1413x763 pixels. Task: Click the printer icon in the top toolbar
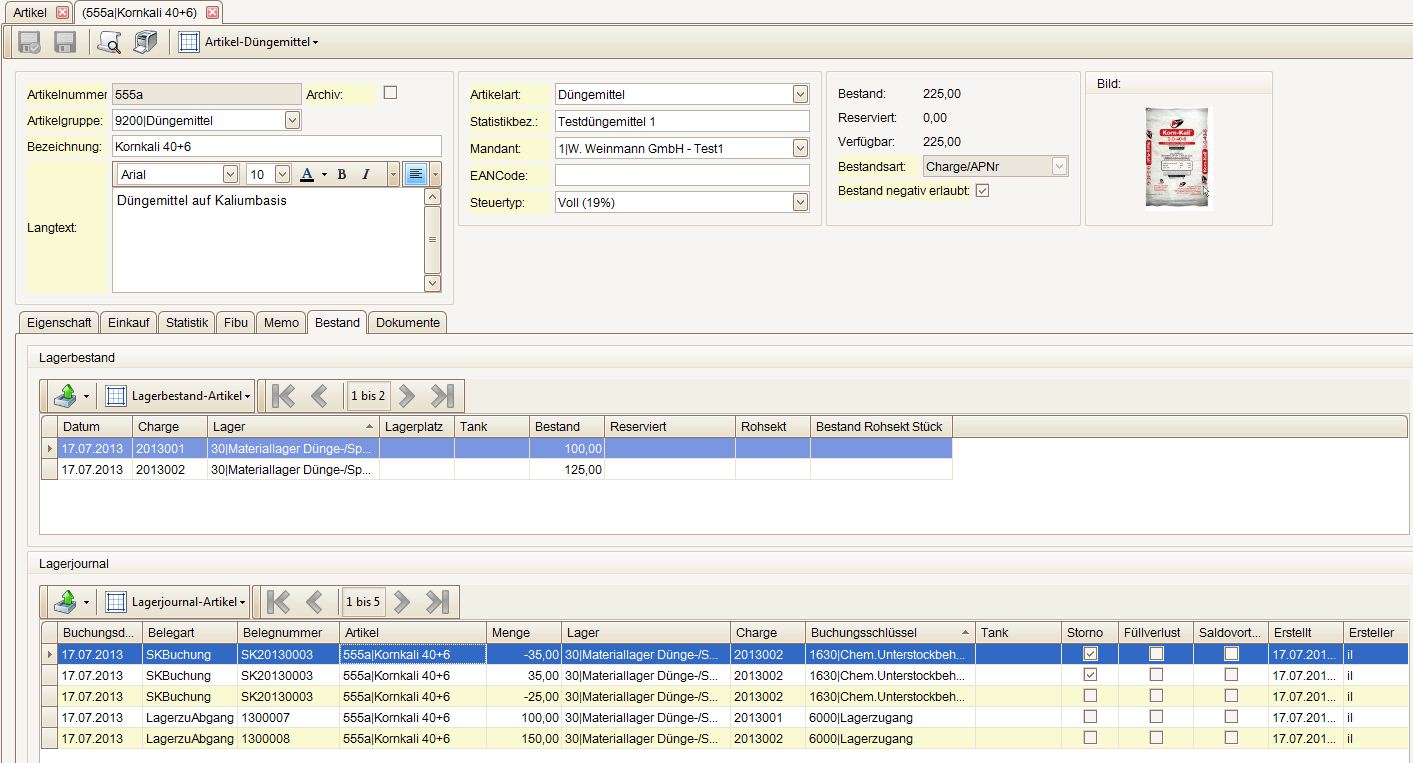point(146,42)
